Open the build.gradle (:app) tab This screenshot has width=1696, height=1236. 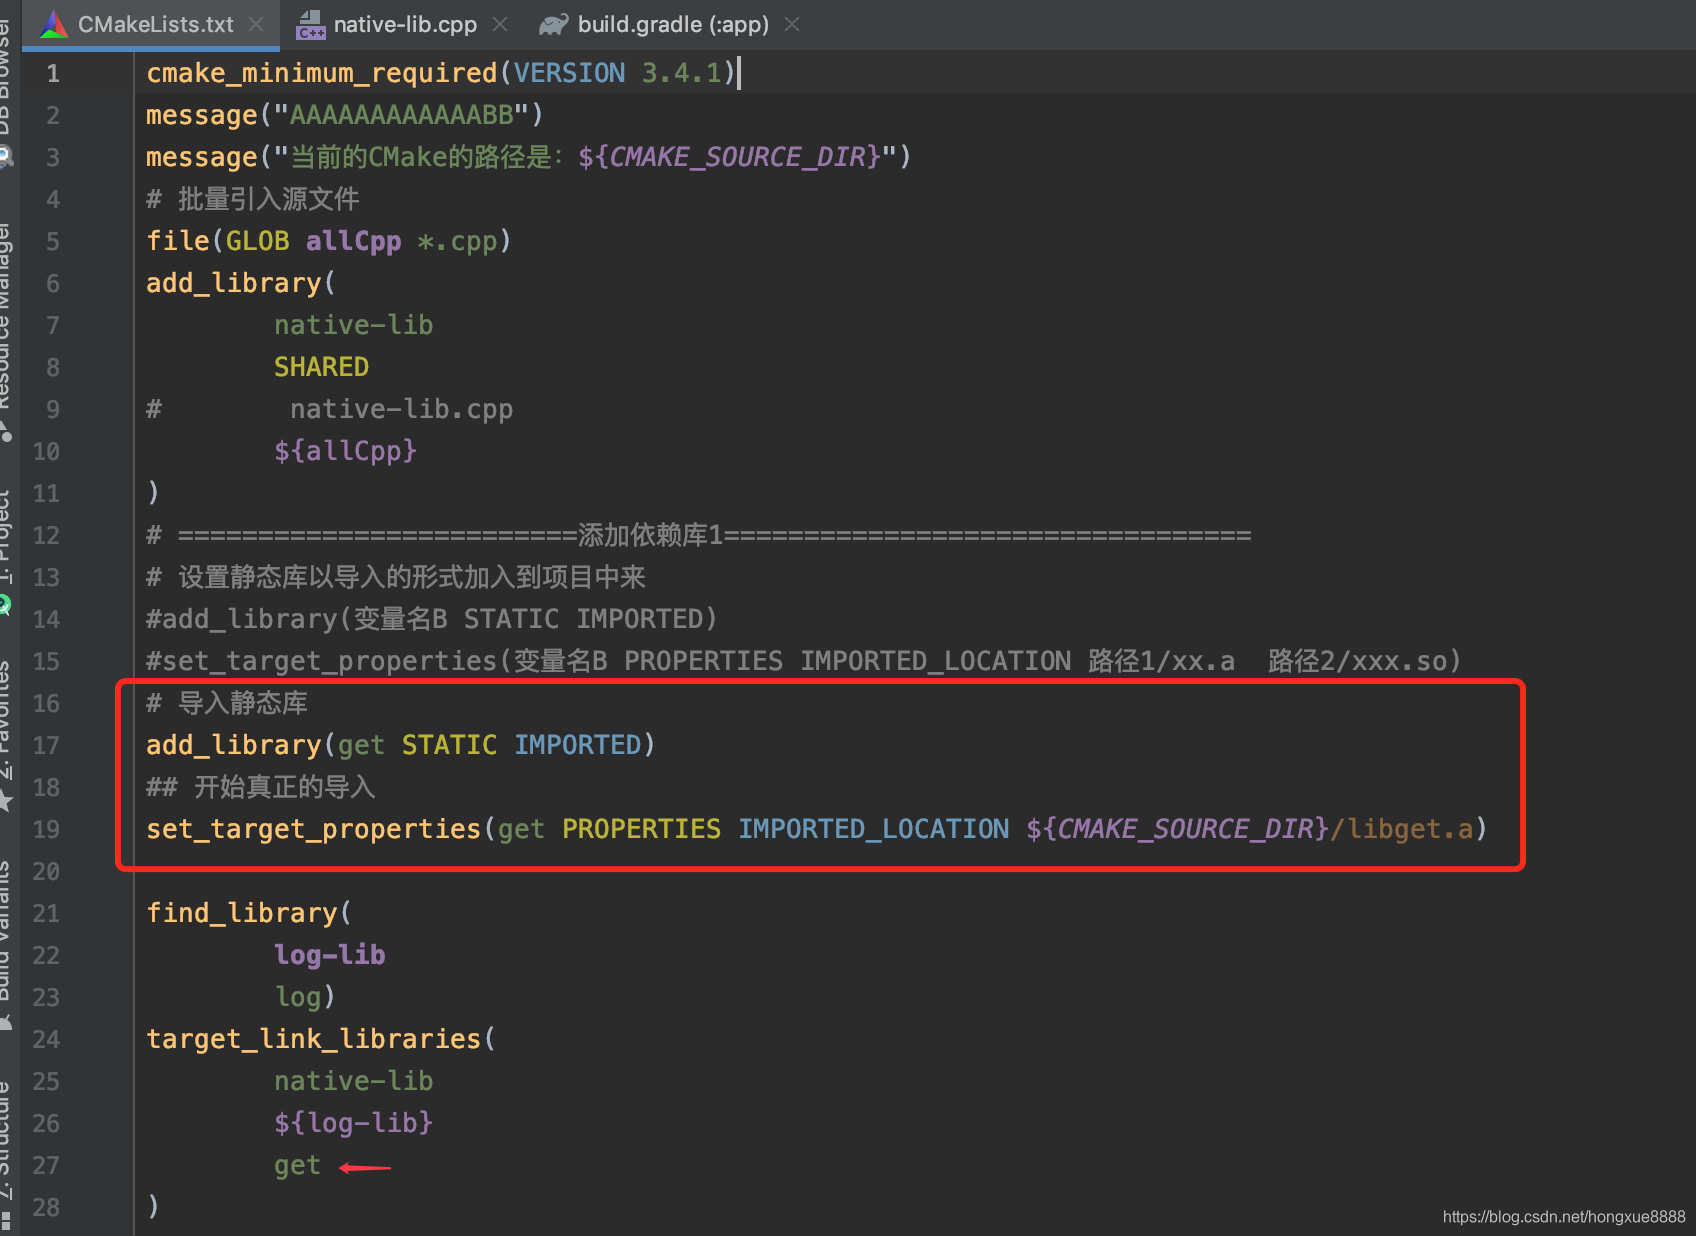[x=673, y=24]
